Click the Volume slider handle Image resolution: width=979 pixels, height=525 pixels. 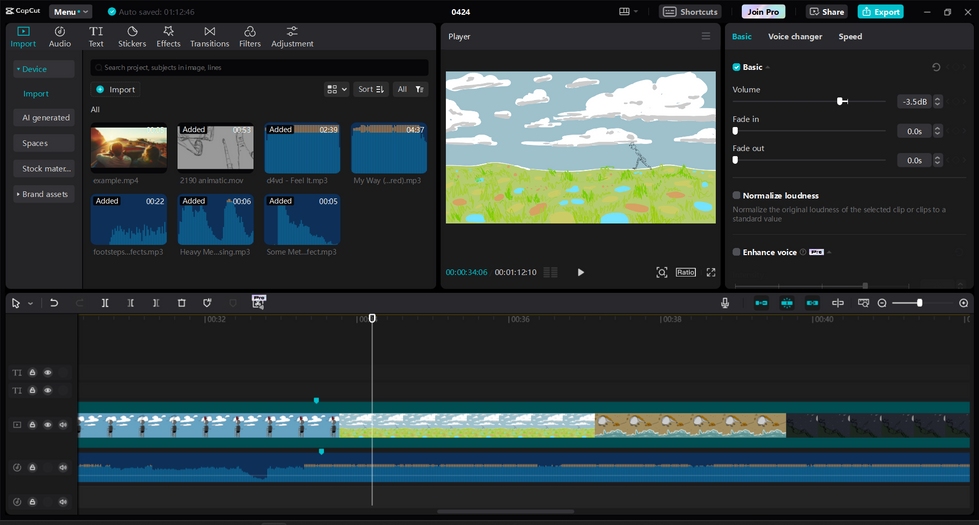pos(840,101)
